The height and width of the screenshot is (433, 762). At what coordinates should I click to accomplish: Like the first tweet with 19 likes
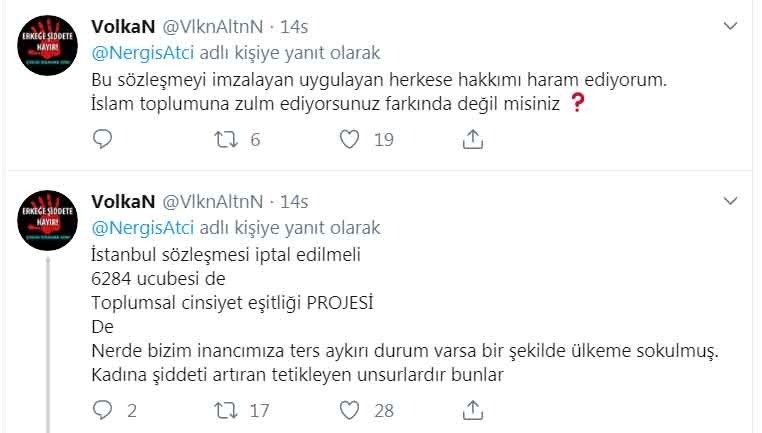[349, 140]
